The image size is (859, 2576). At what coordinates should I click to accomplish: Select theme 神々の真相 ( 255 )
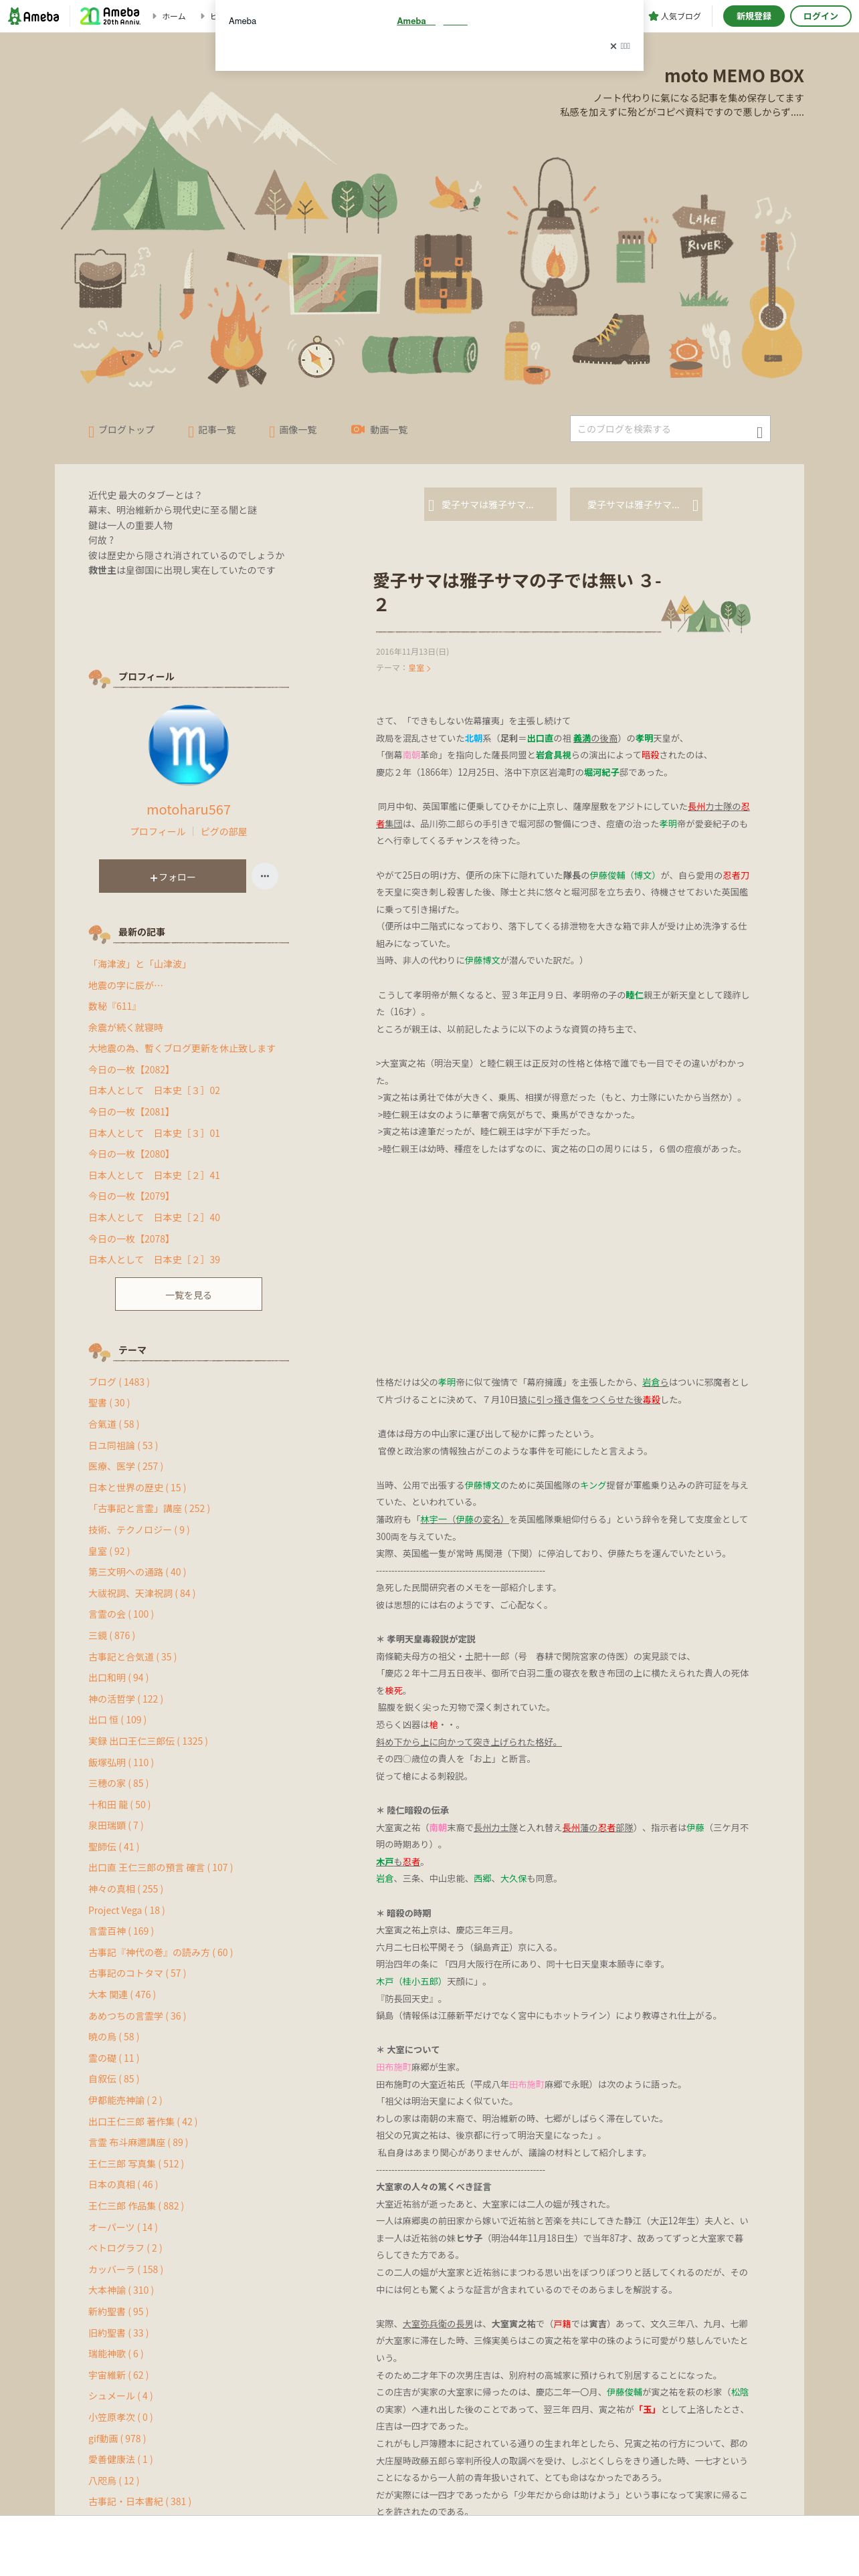[x=126, y=1889]
